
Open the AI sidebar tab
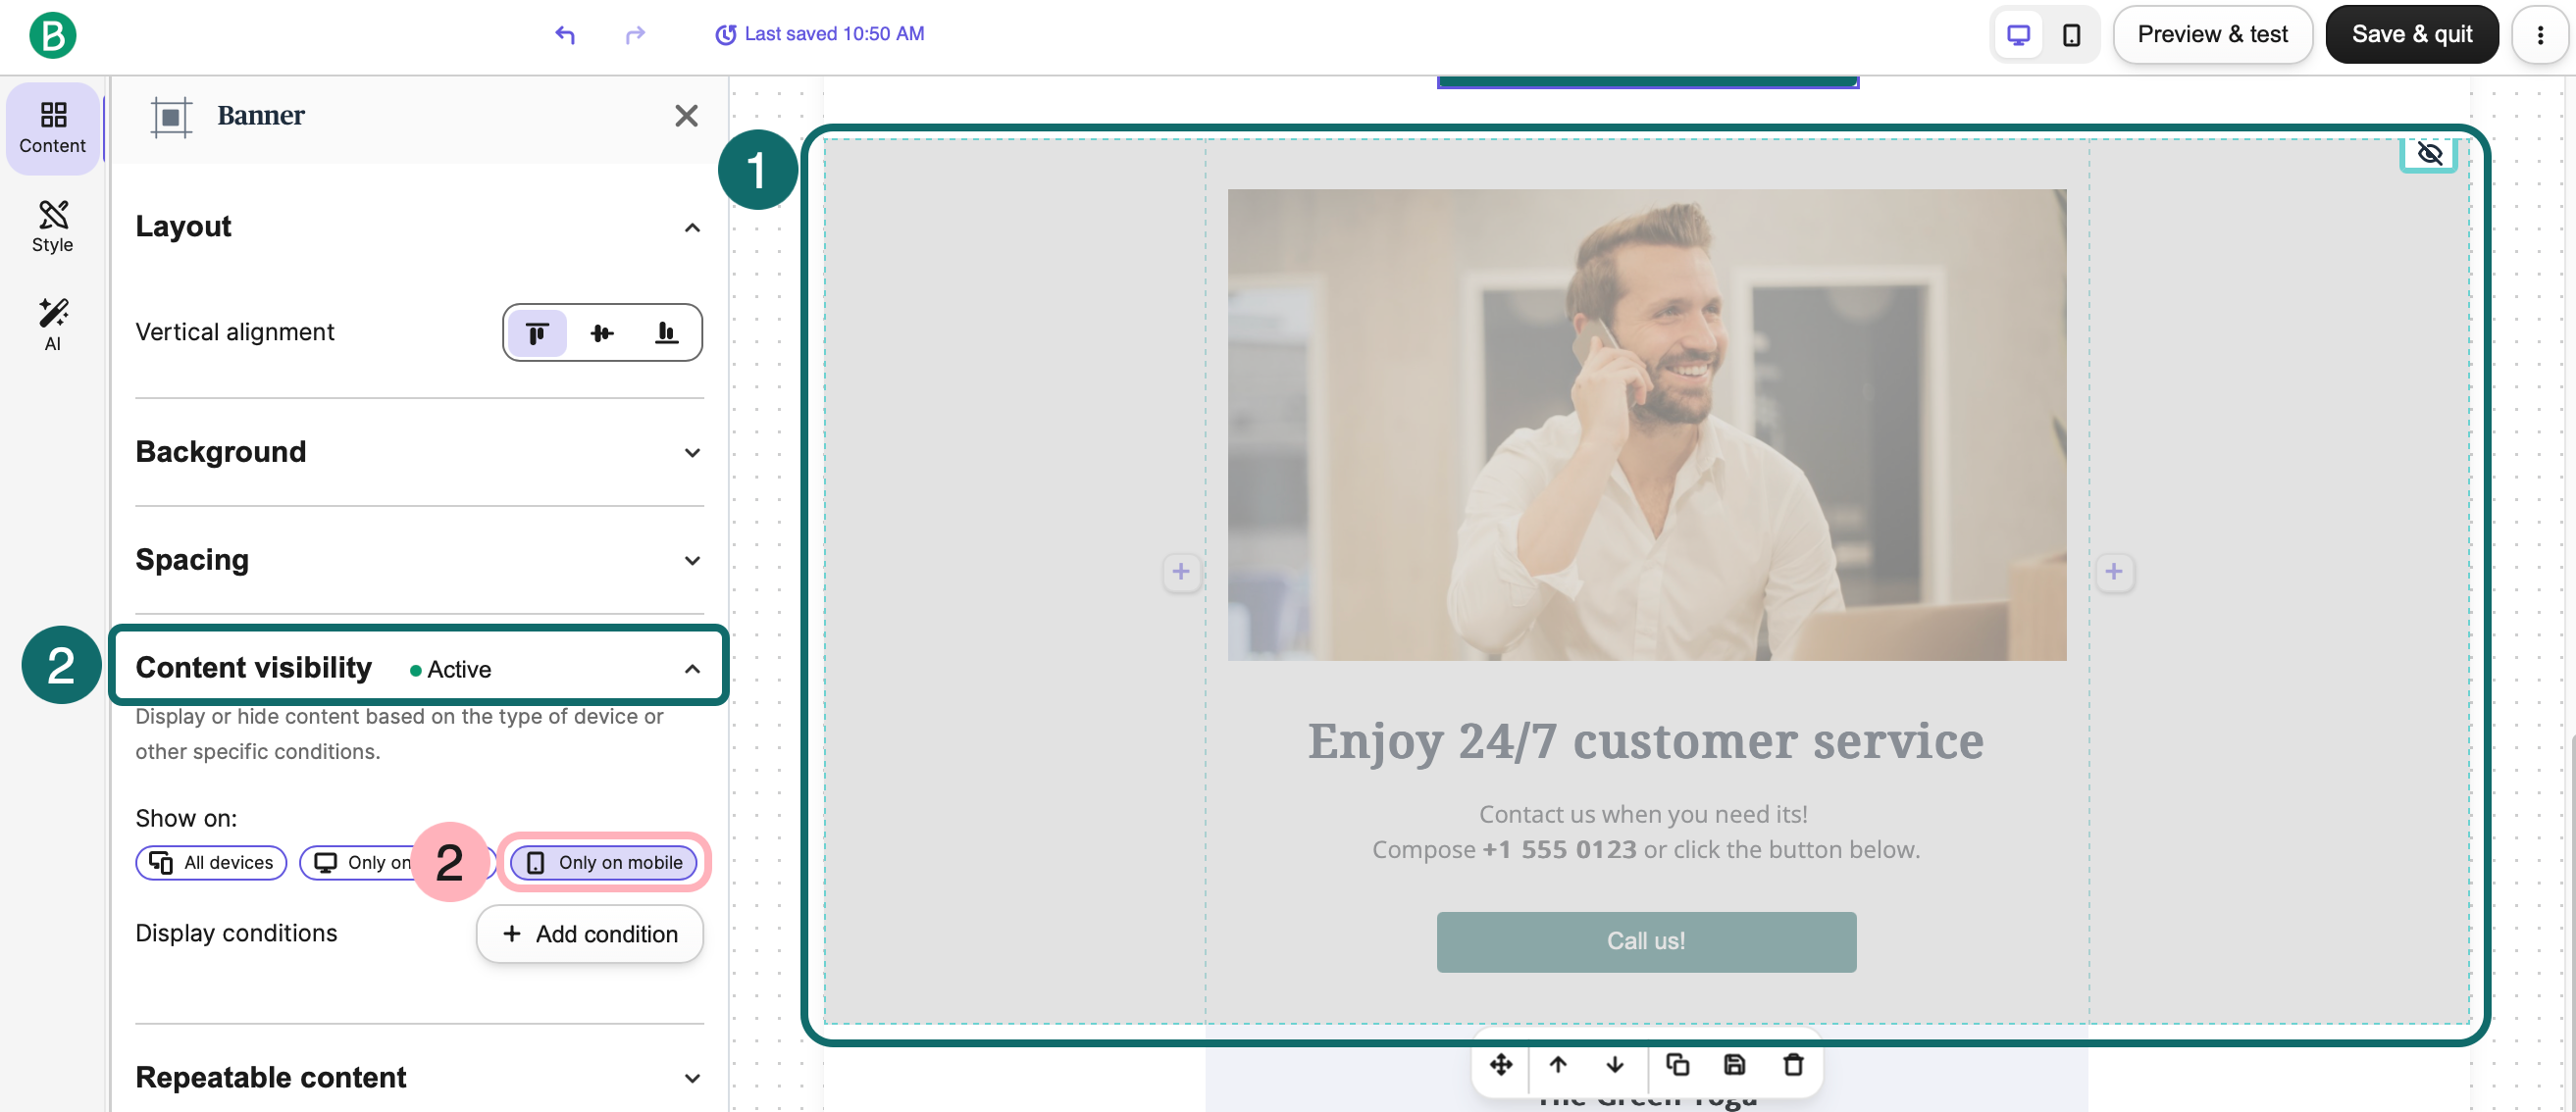point(53,325)
